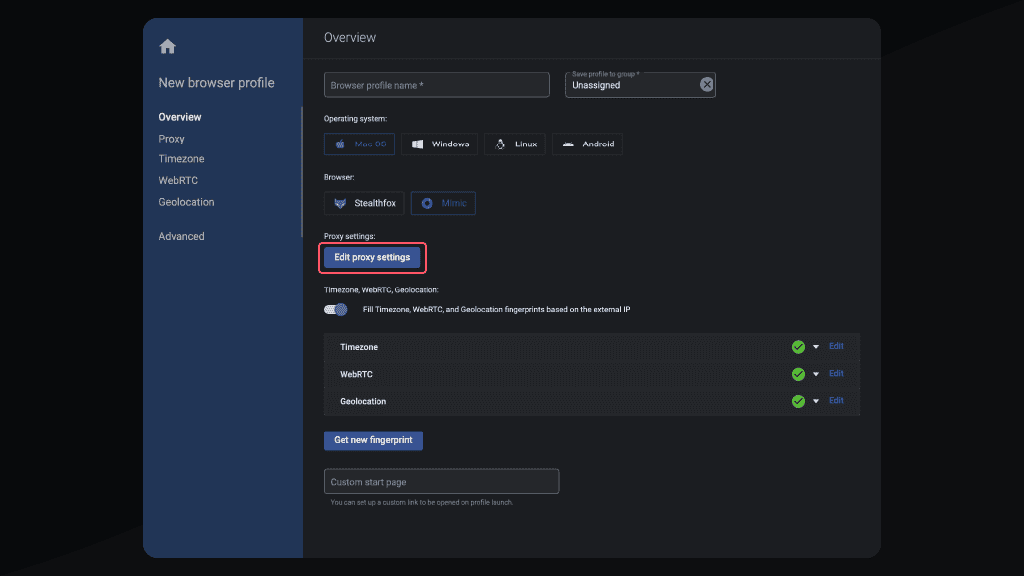Choose the Windows operating system option
1024x576 pixels.
tap(441, 144)
